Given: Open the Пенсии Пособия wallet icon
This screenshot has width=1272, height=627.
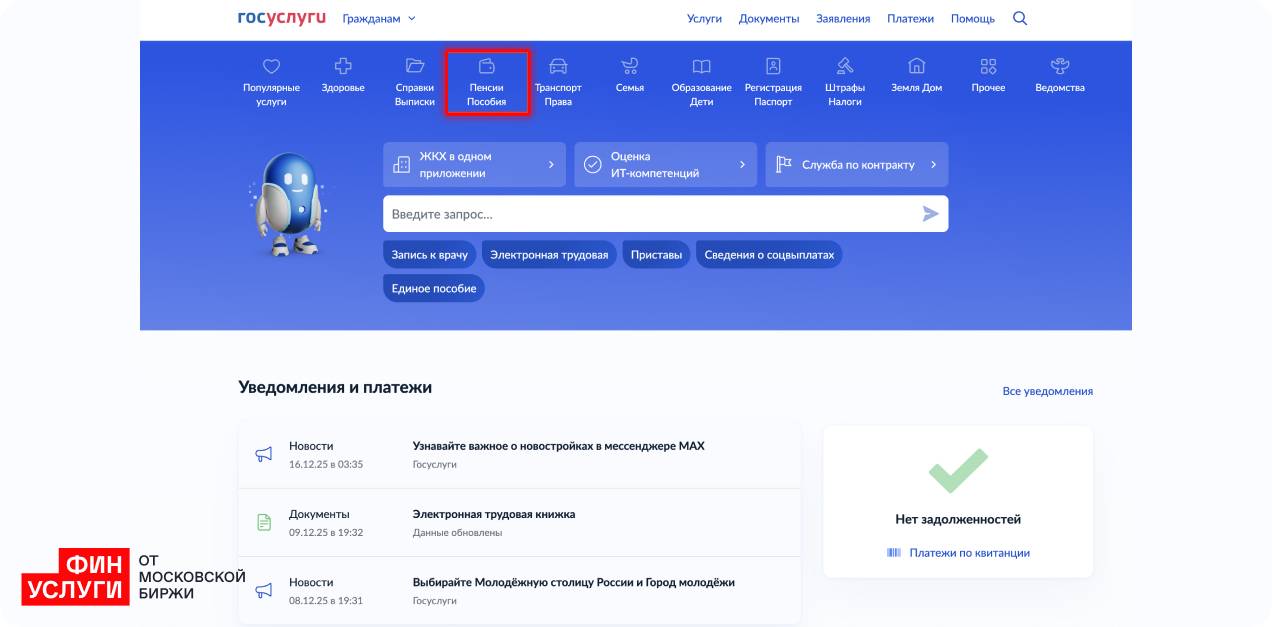Looking at the screenshot, I should [x=487, y=67].
